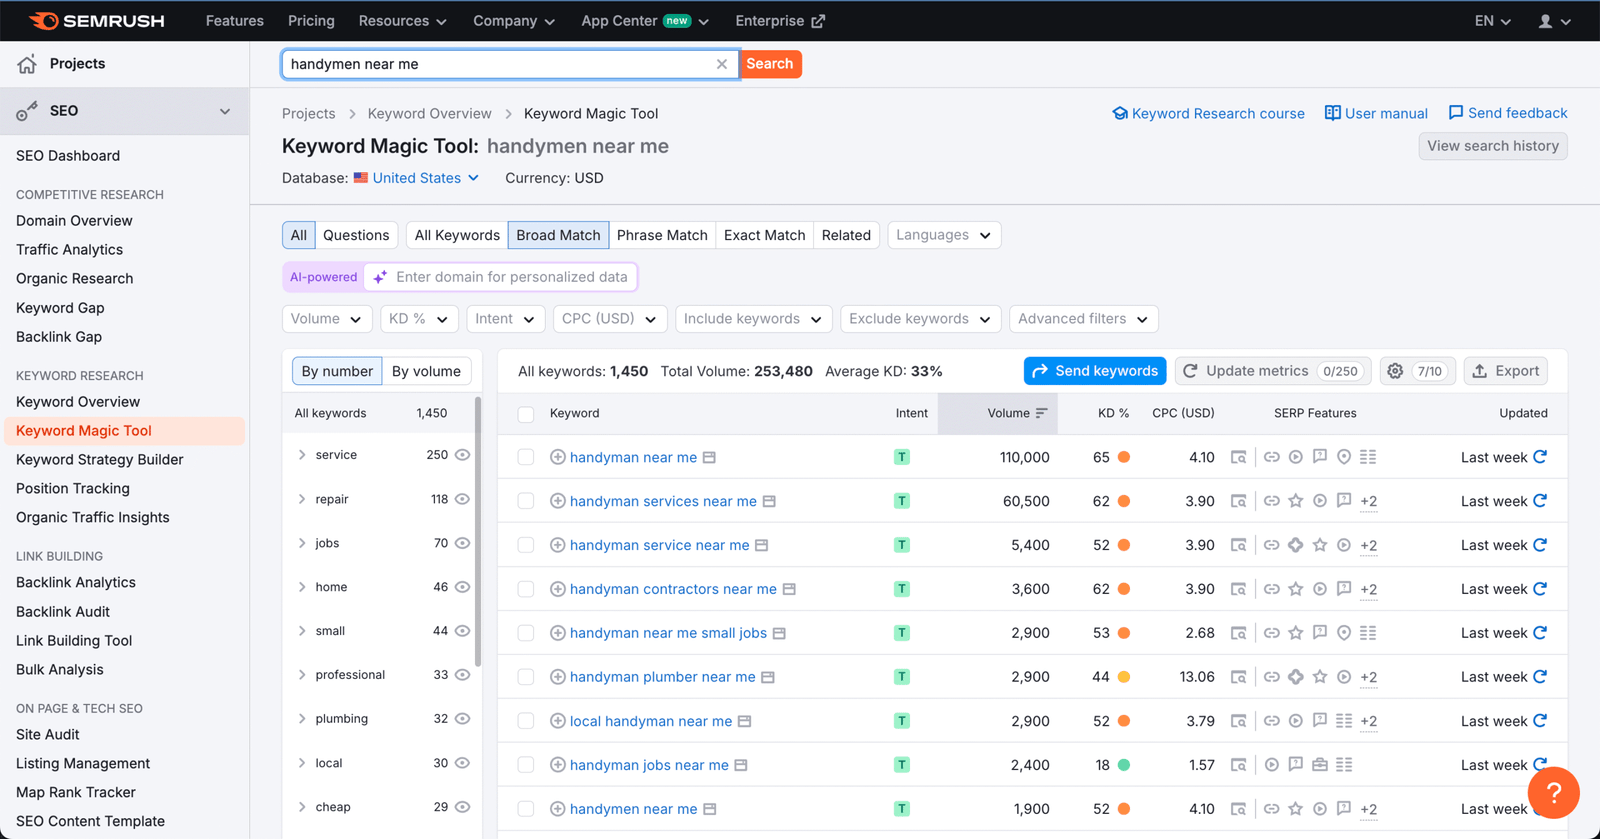Open Keyword Research course link
The width and height of the screenshot is (1600, 839).
1208,113
